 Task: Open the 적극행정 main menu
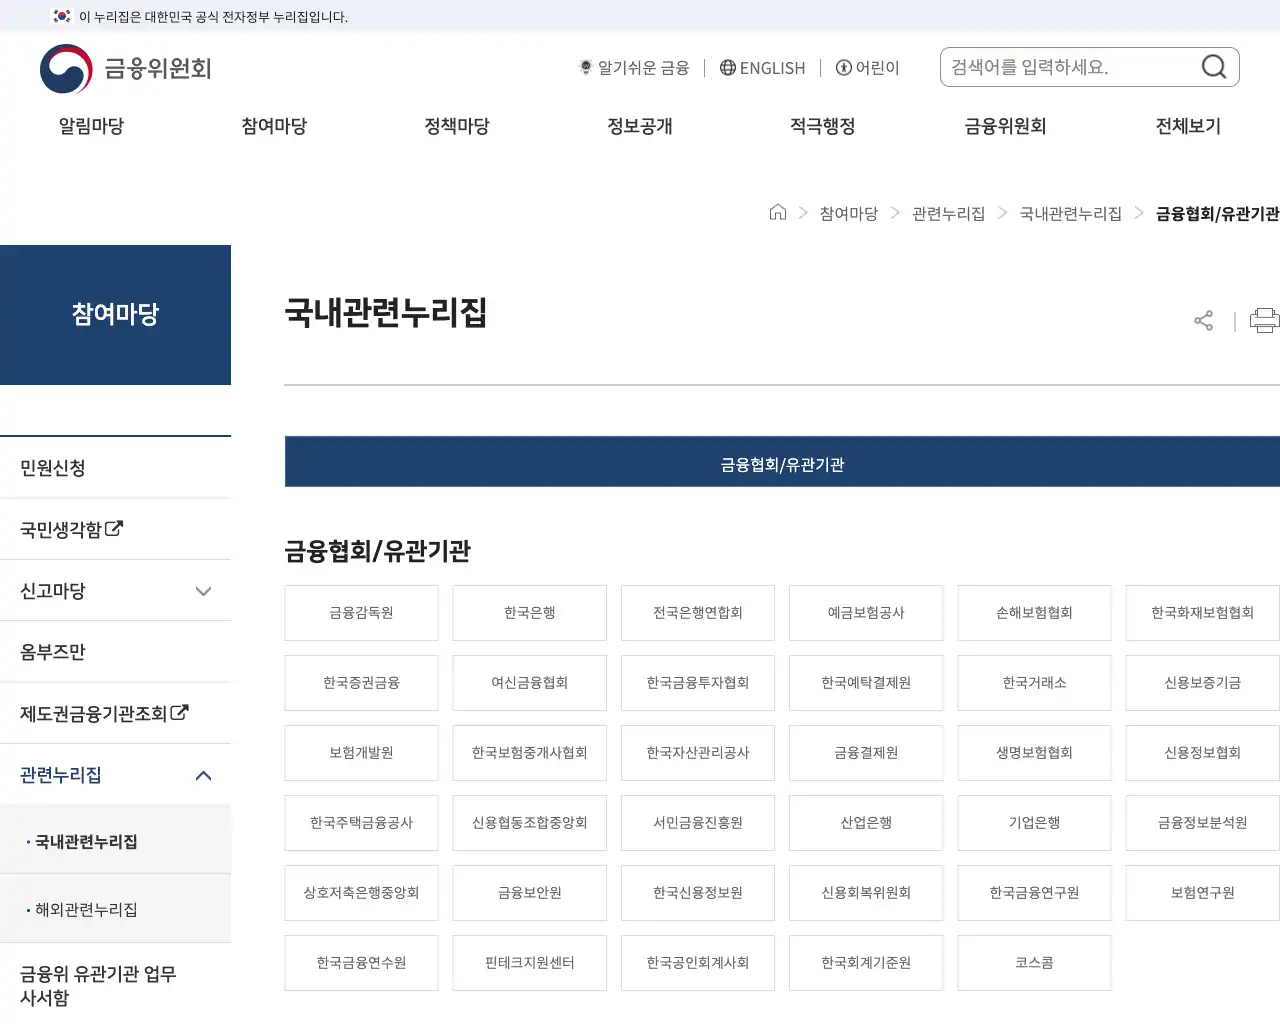click(x=823, y=126)
